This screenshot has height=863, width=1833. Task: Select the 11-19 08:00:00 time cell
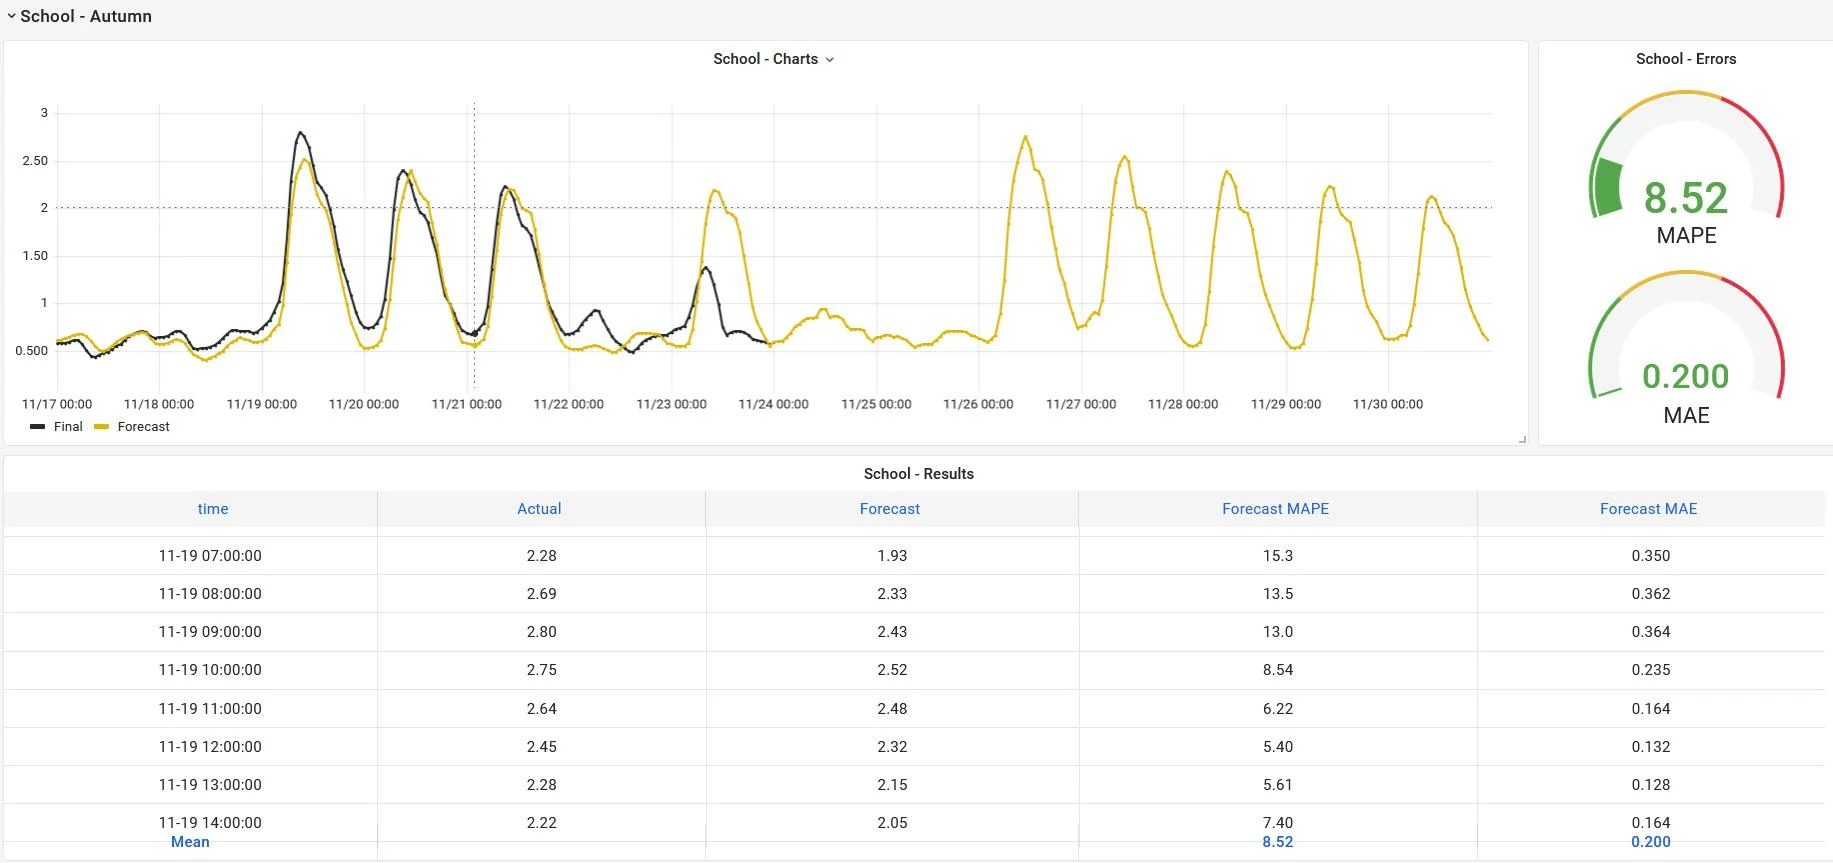(210, 594)
